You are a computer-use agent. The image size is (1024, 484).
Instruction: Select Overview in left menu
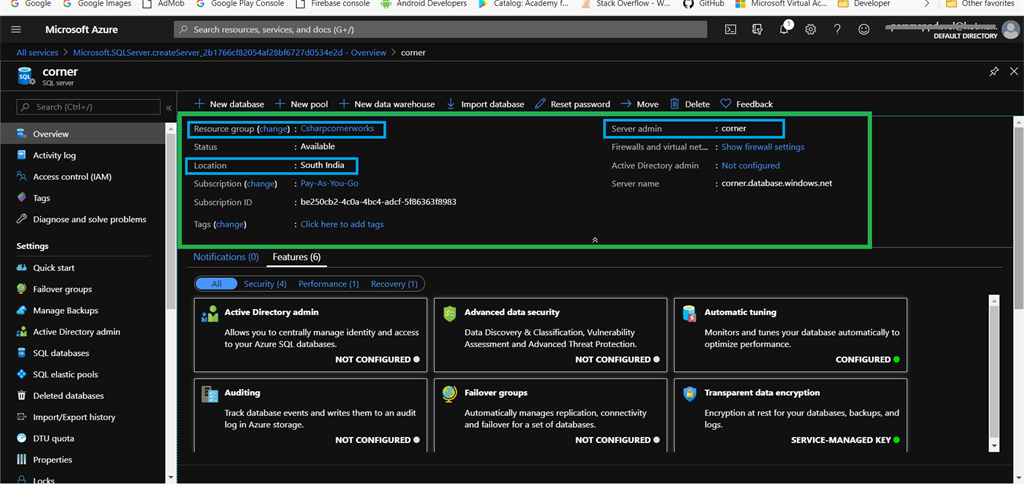click(83, 134)
